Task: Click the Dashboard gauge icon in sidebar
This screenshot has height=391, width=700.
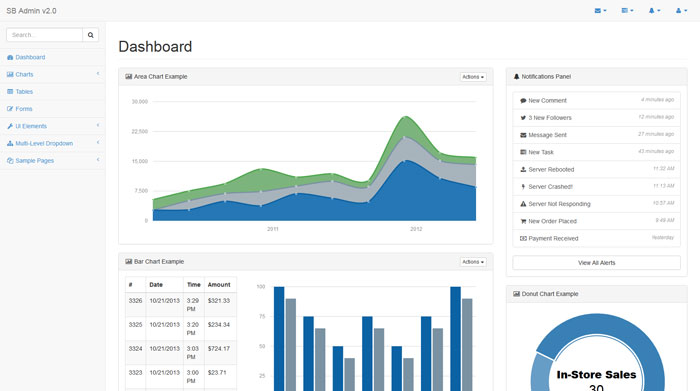Action: point(10,58)
